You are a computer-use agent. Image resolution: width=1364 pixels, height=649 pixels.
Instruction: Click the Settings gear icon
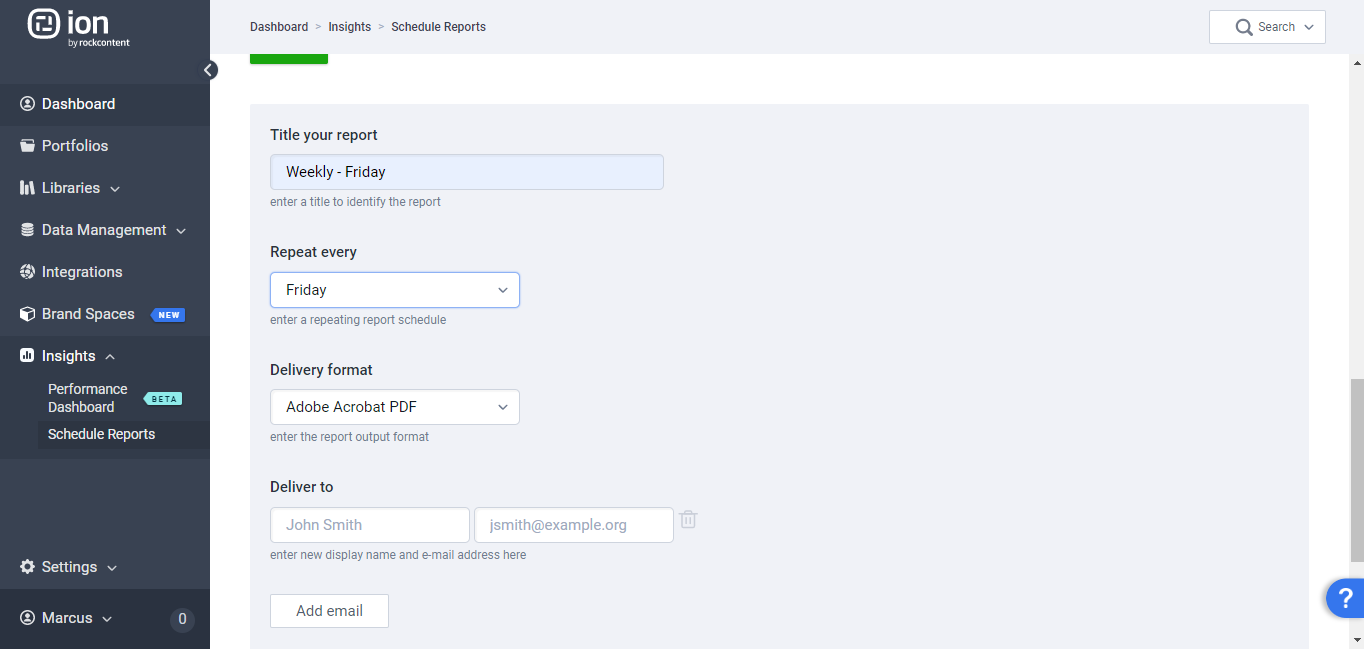click(x=27, y=567)
